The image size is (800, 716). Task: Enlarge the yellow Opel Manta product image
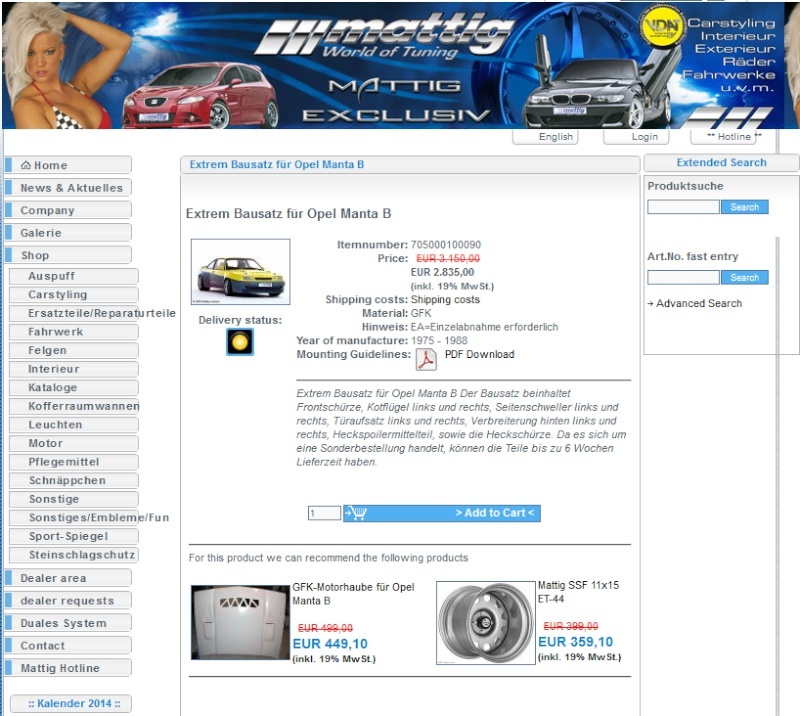240,271
